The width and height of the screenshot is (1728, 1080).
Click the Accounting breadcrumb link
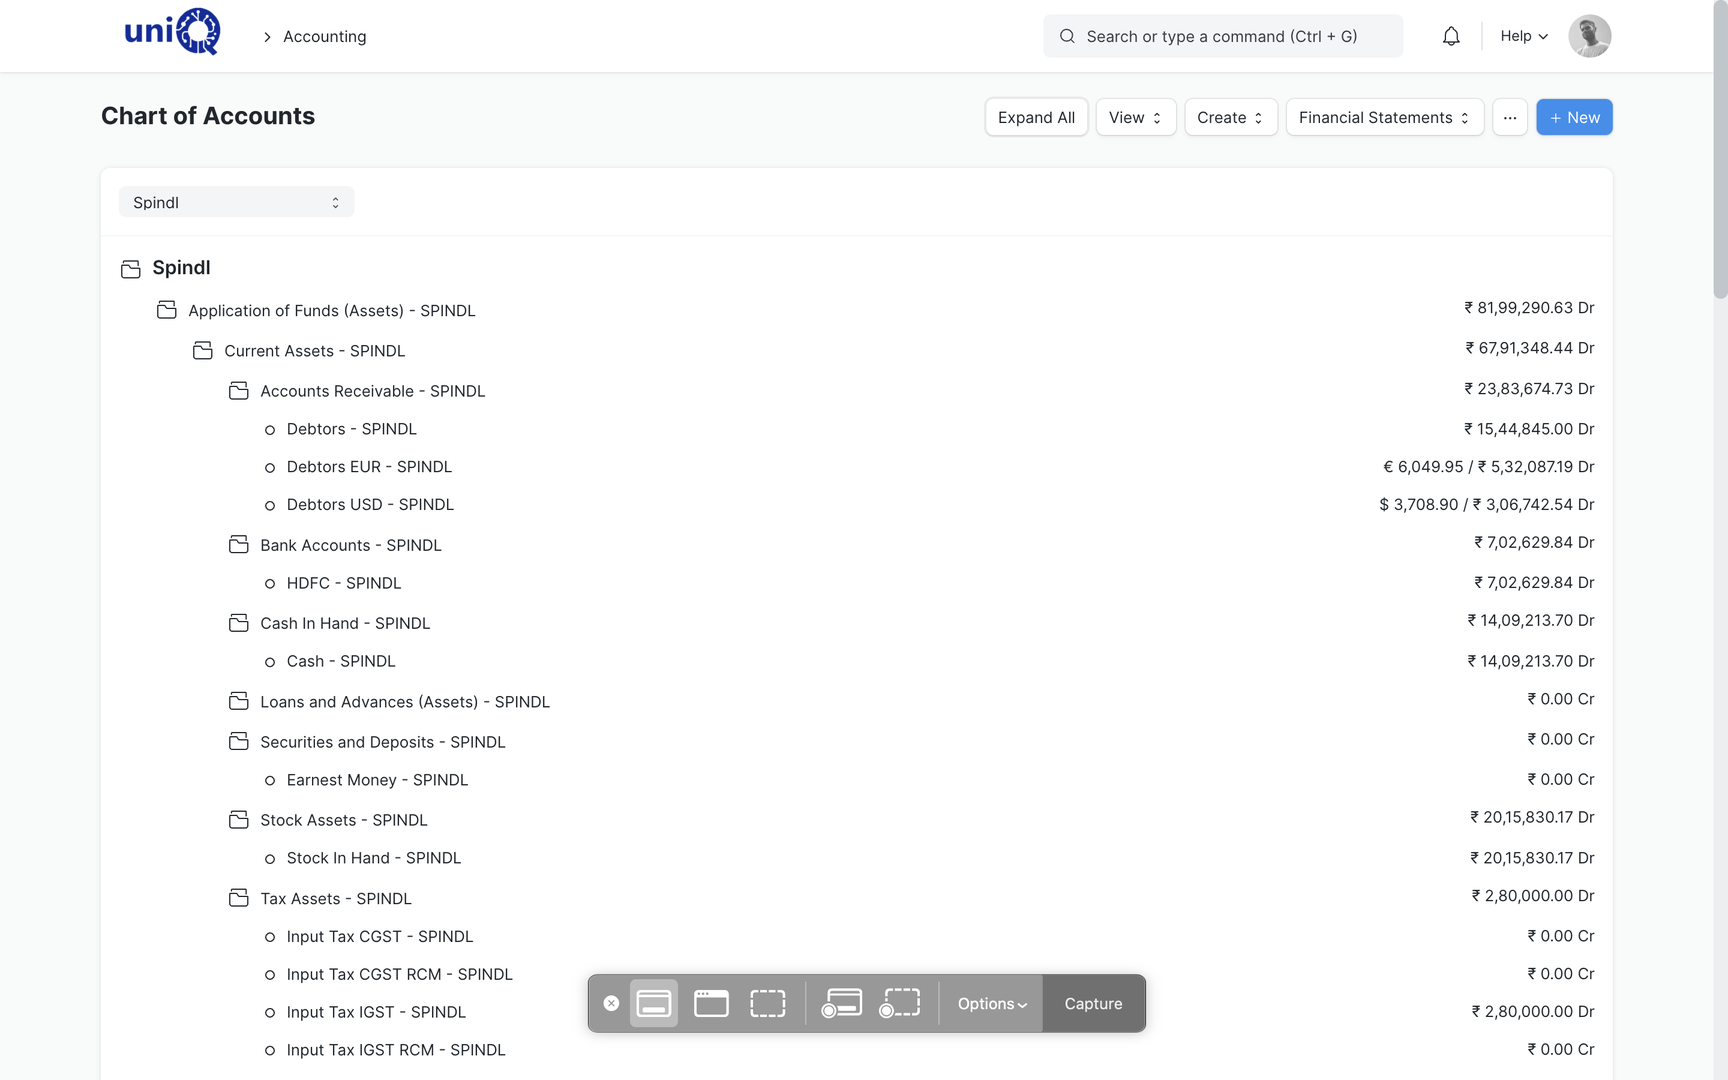325,36
